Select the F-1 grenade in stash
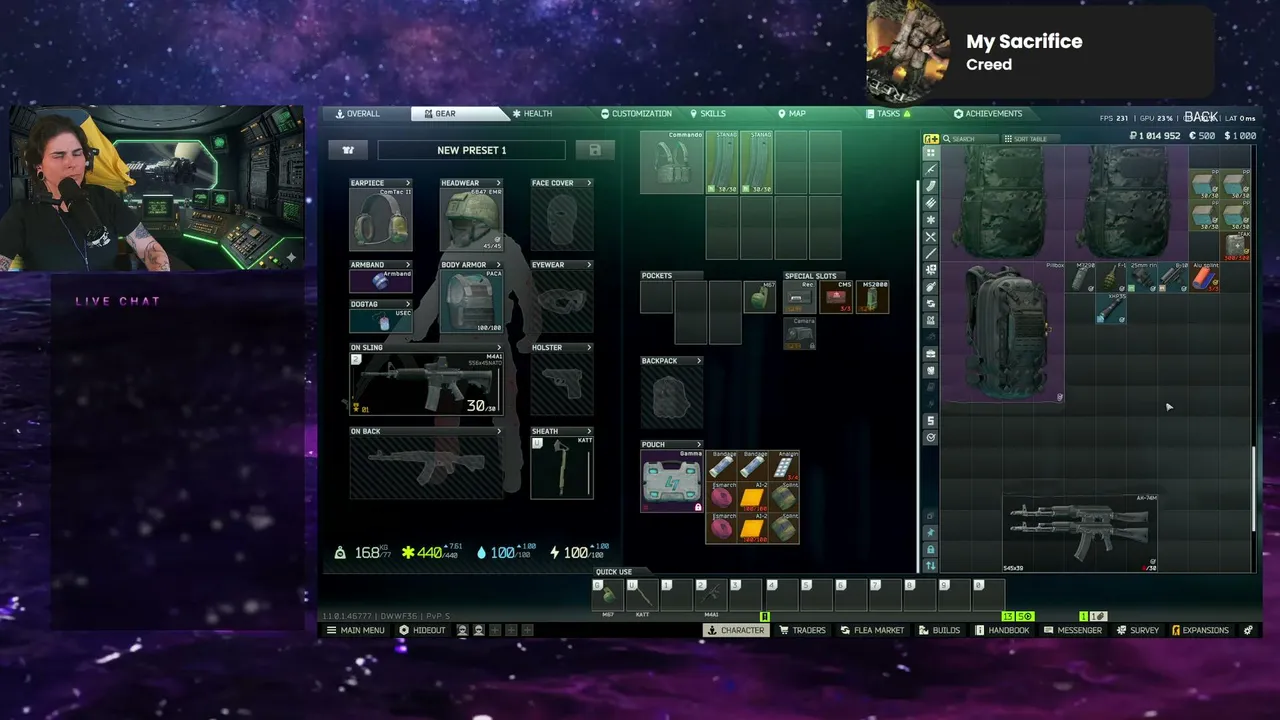 point(1111,277)
